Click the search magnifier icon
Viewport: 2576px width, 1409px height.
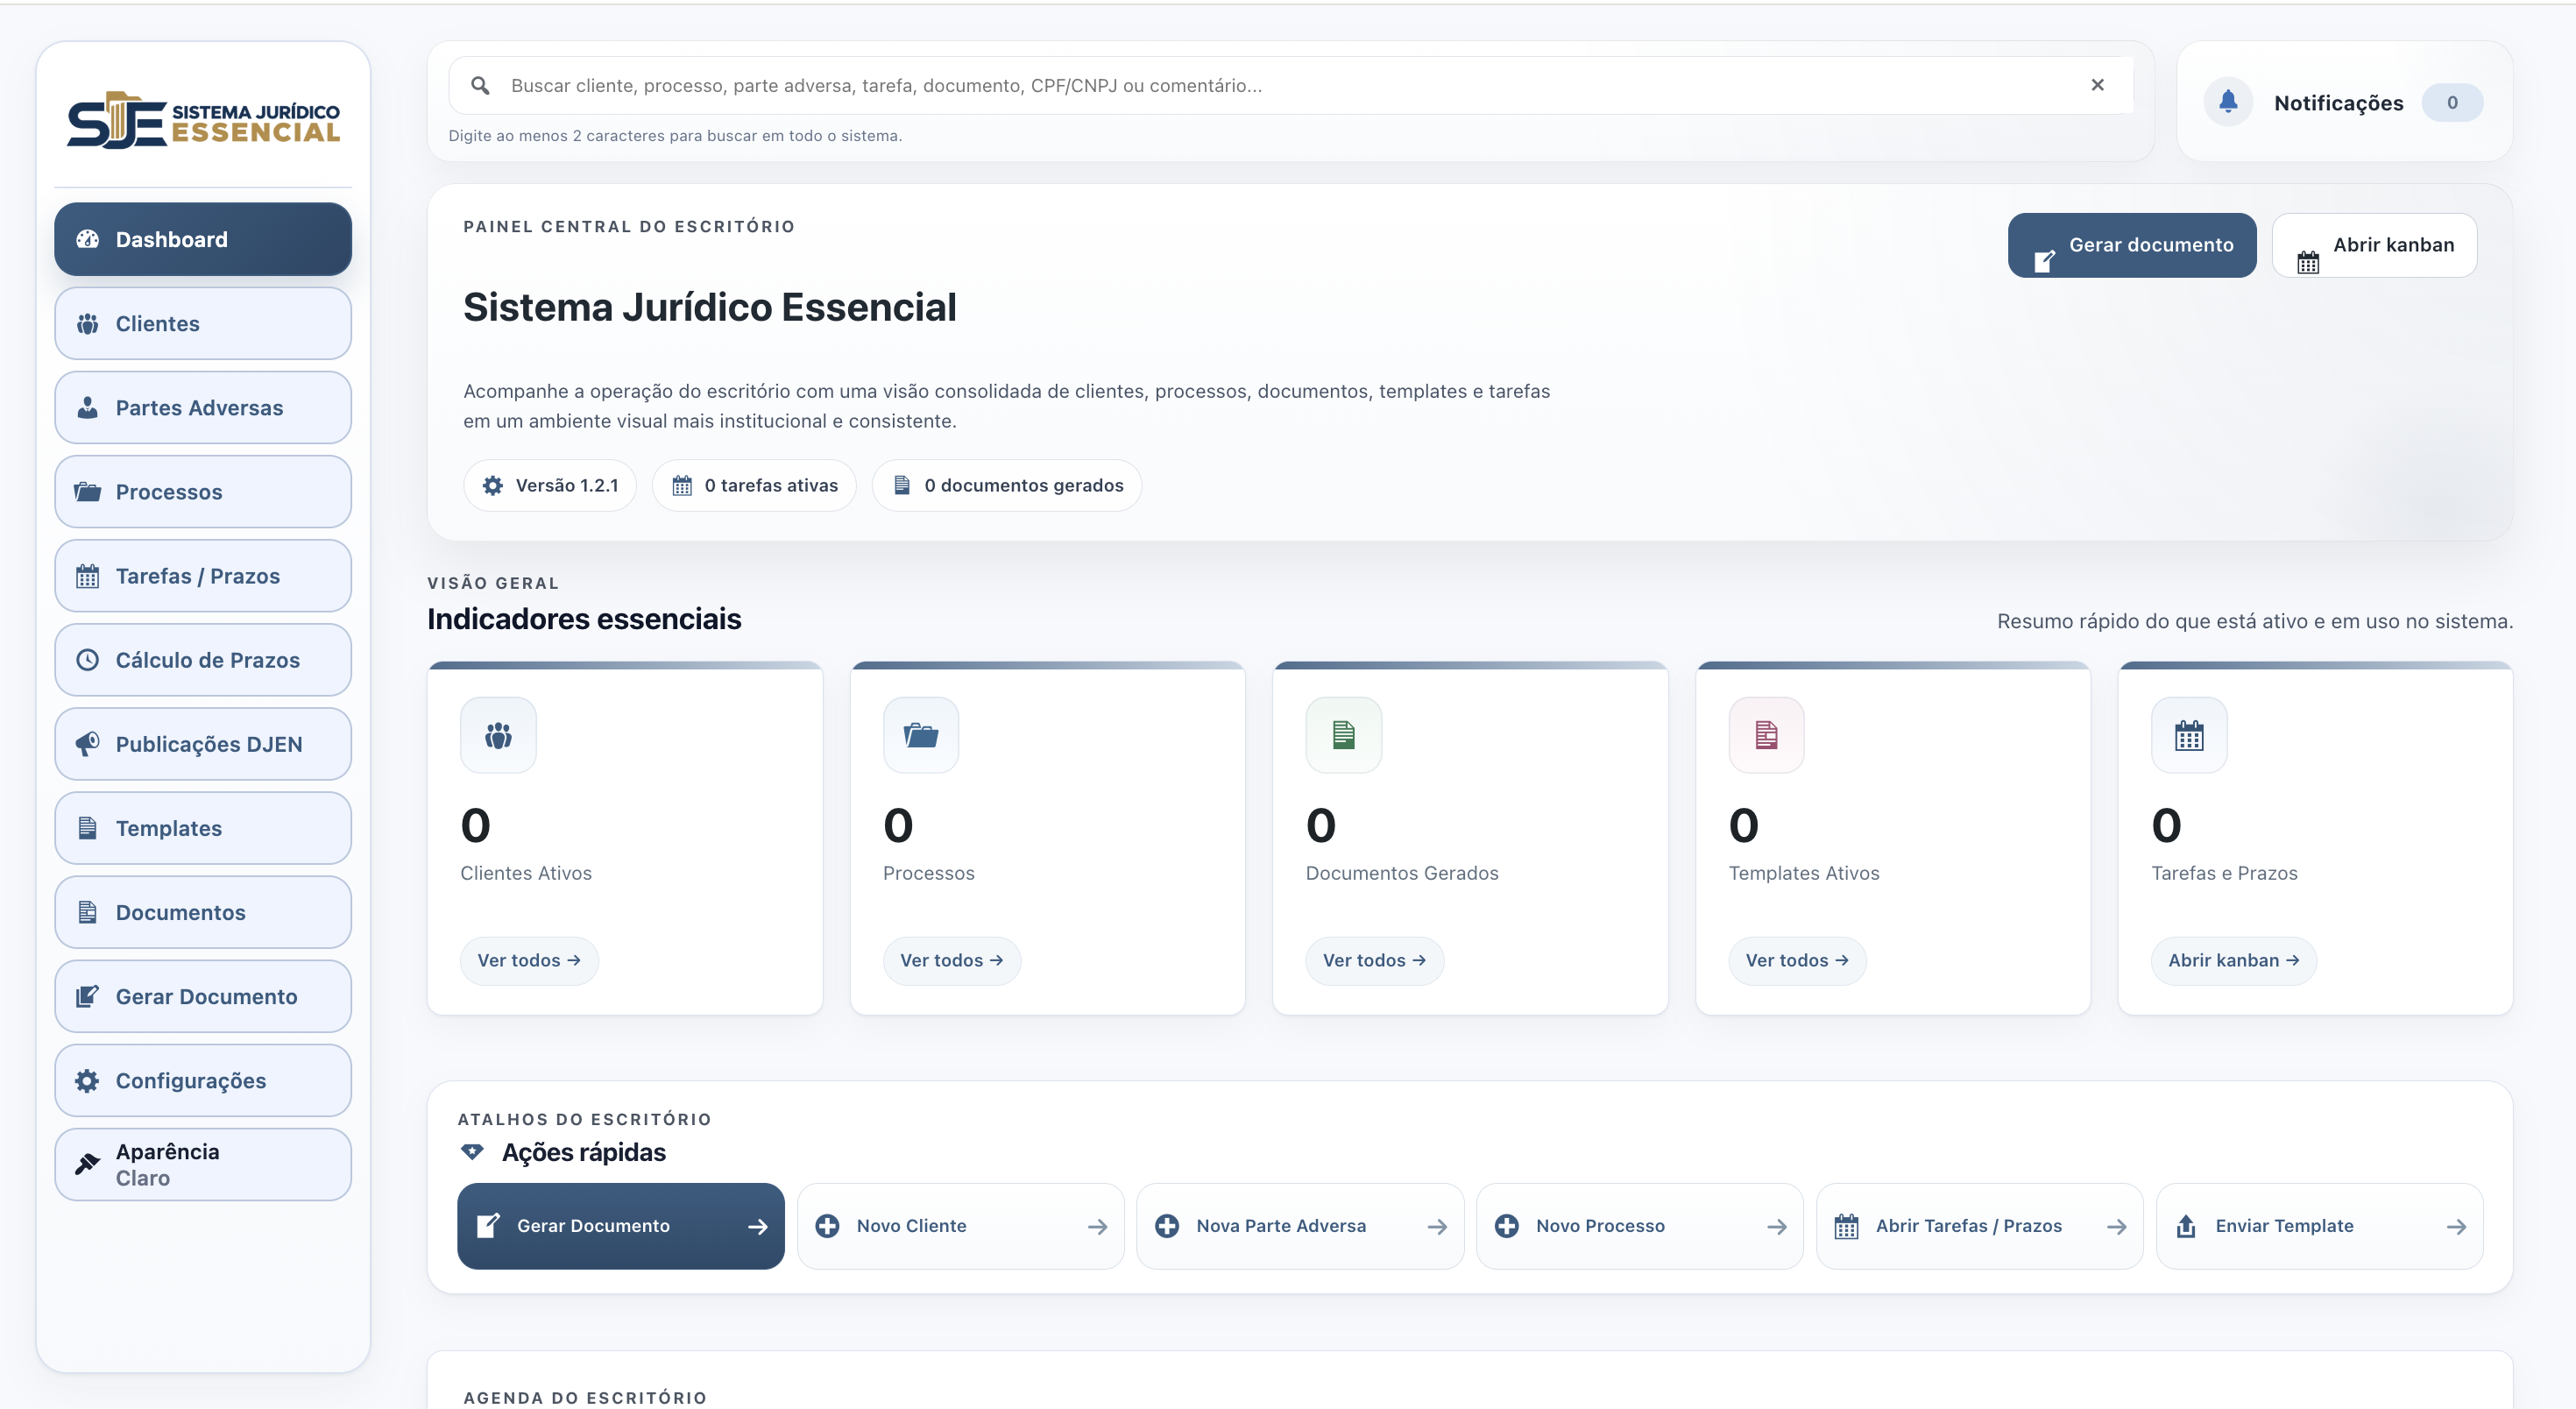coord(480,86)
